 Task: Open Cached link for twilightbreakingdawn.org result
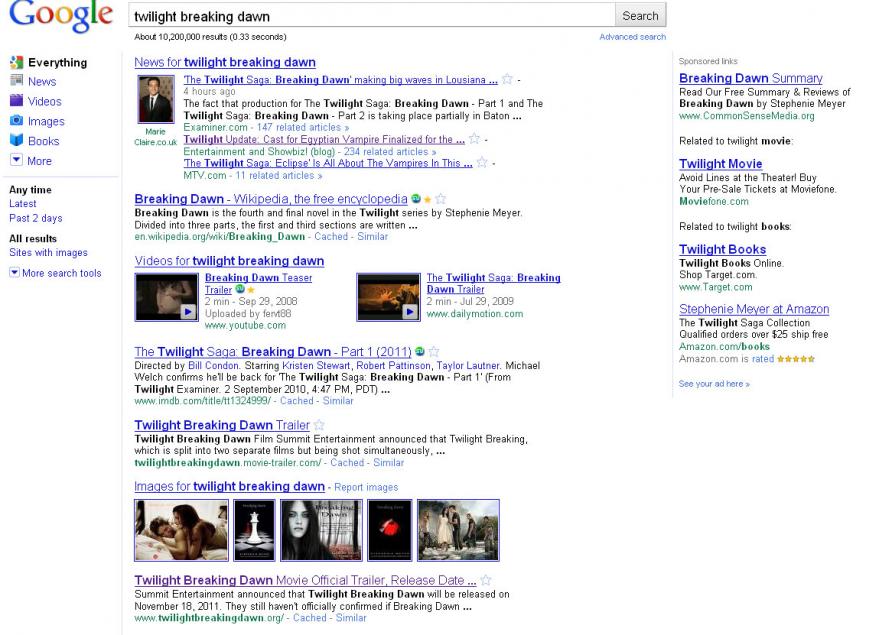pyautogui.click(x=309, y=618)
